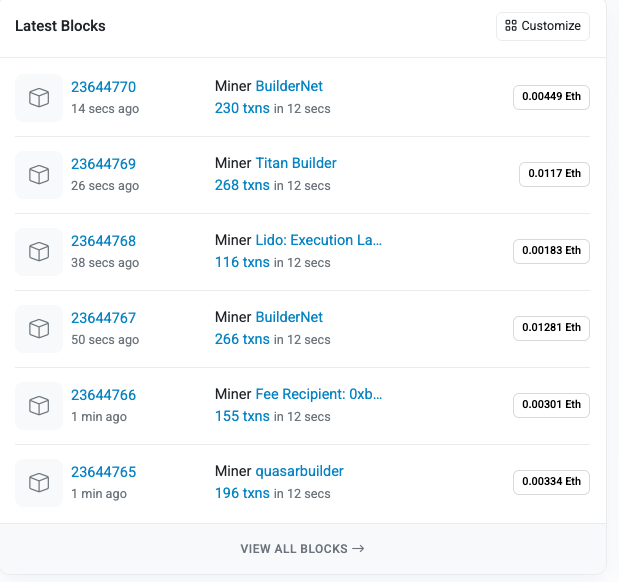Screen dimensions: 619x582
Task: View miner Titan Builder profile
Action: [x=296, y=163]
